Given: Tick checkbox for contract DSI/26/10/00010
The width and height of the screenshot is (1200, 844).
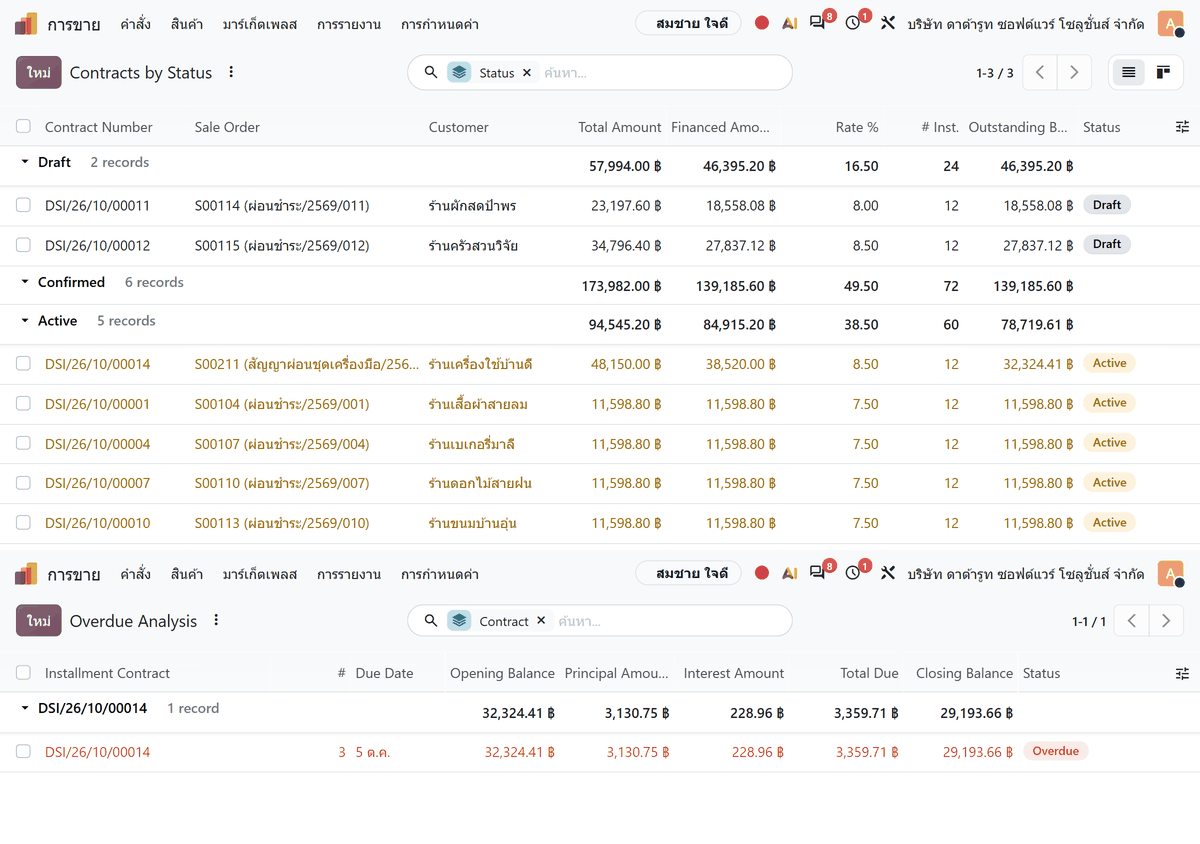Looking at the screenshot, I should (x=24, y=523).
